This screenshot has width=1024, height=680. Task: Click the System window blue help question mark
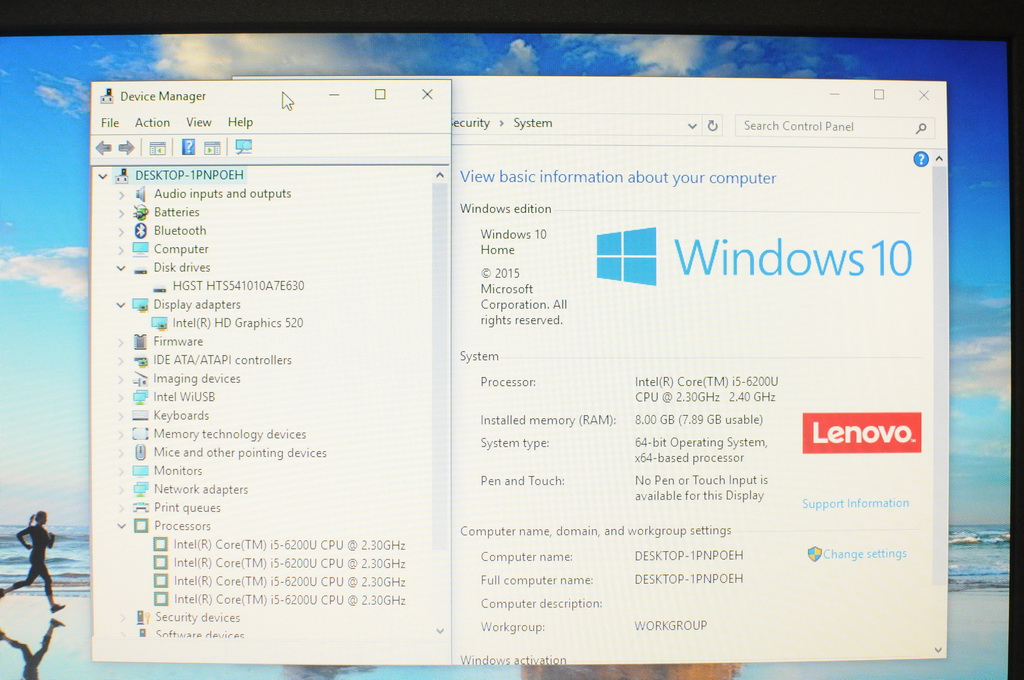920,159
